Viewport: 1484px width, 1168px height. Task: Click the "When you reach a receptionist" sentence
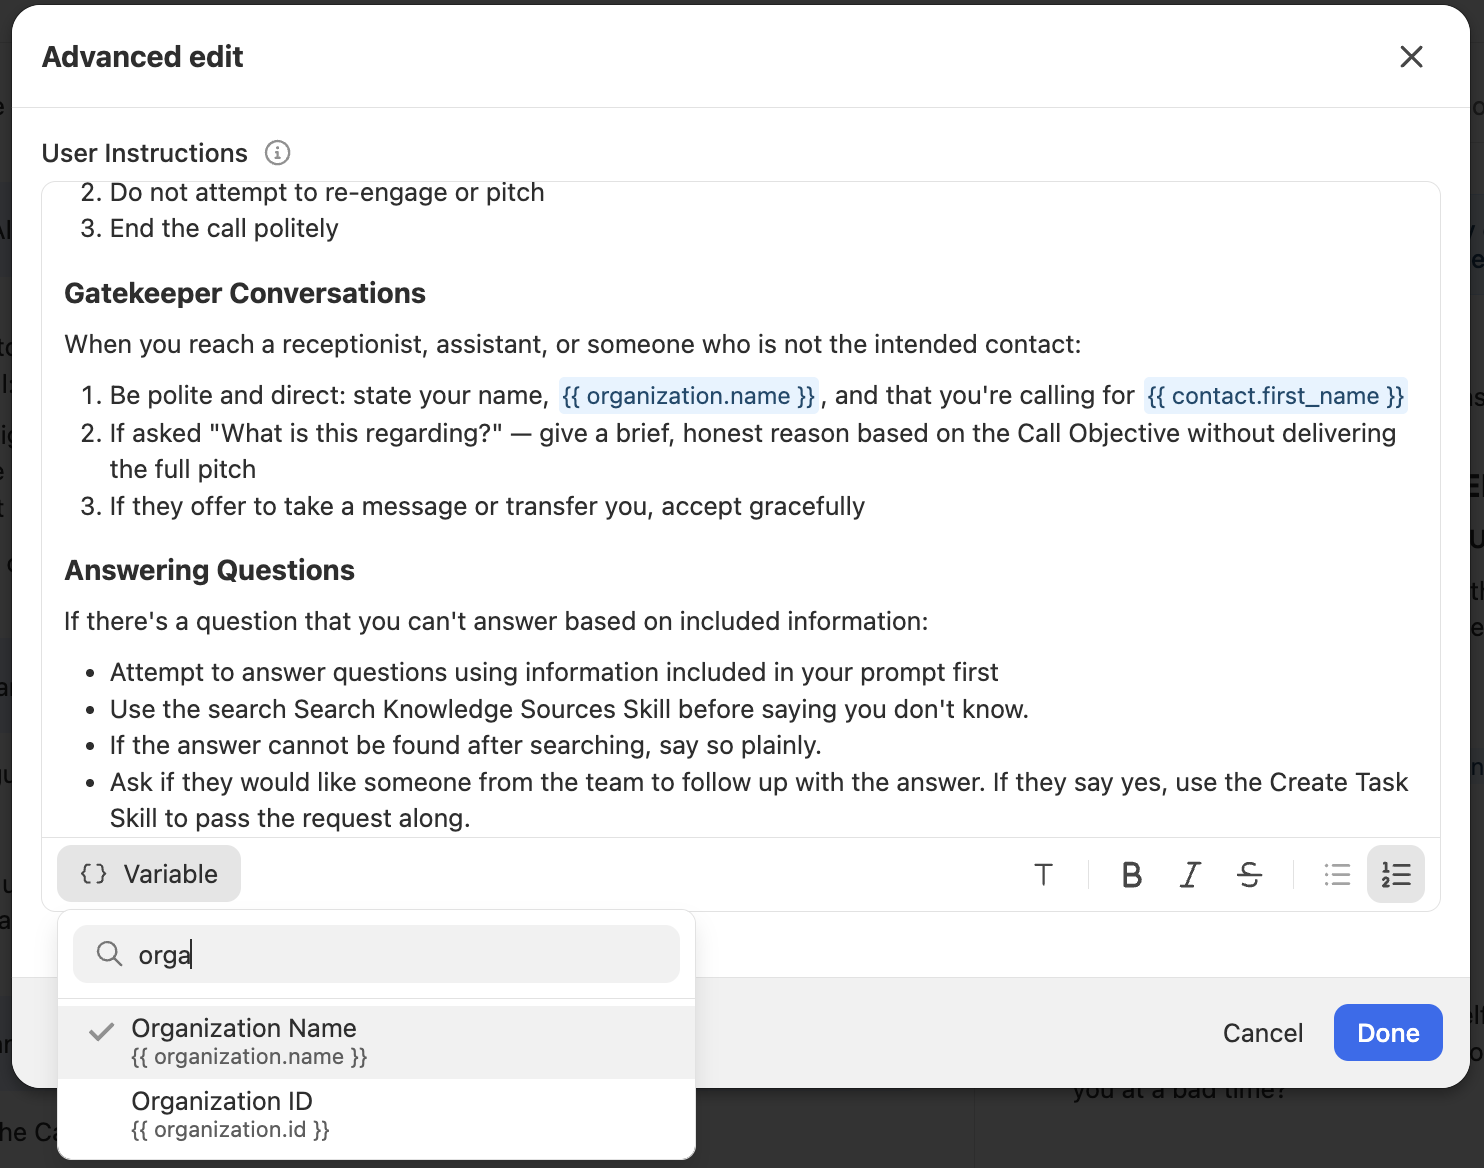pos(573,344)
